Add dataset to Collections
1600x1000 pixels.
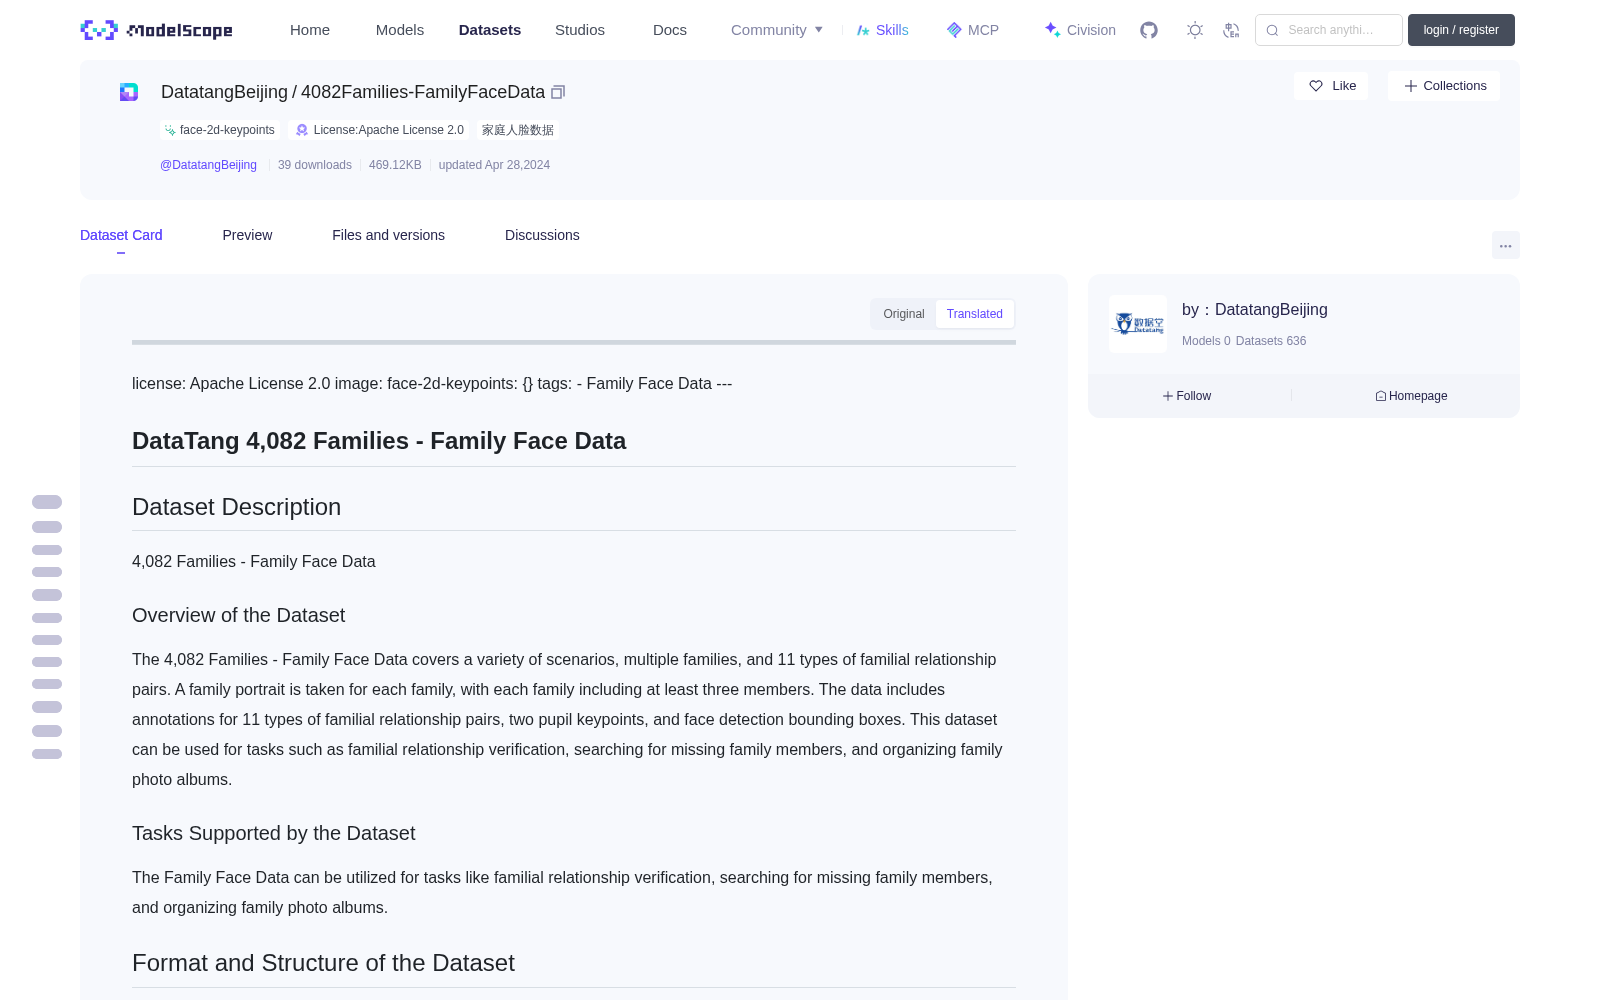click(1444, 86)
